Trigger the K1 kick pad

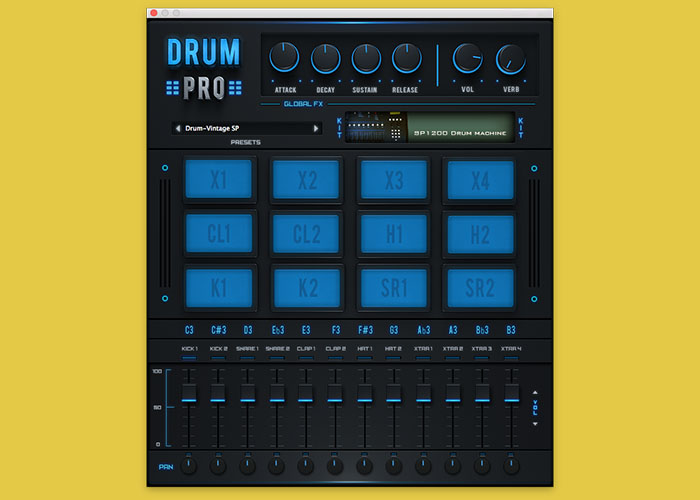219,288
